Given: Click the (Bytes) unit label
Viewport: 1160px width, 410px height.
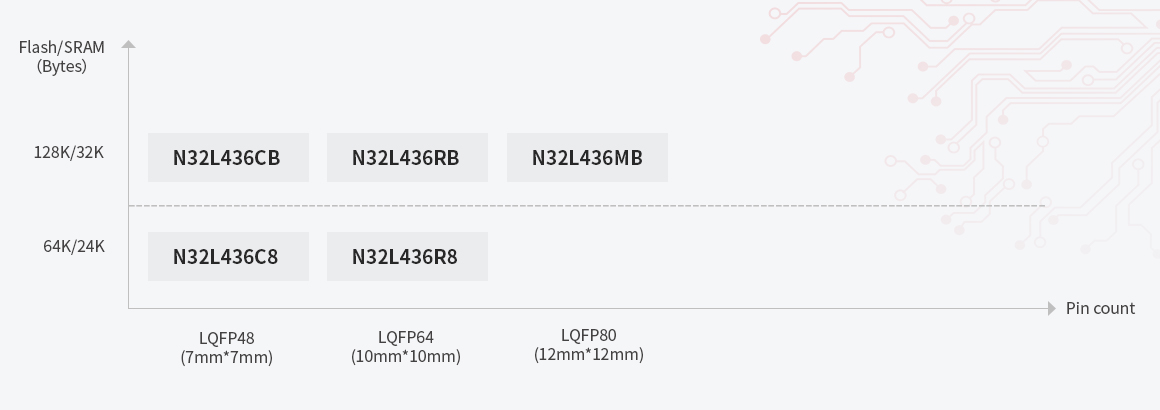Looking at the screenshot, I should 62,66.
